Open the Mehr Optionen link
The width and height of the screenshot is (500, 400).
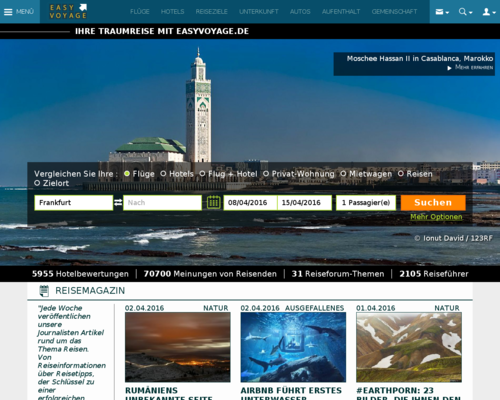pyautogui.click(x=436, y=217)
